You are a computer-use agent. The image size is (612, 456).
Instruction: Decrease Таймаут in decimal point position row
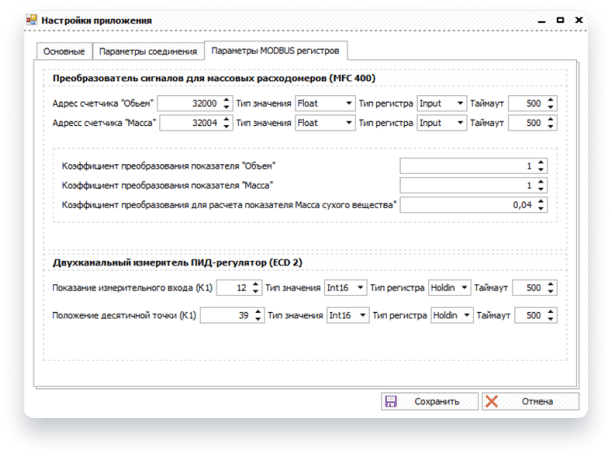[x=551, y=319]
